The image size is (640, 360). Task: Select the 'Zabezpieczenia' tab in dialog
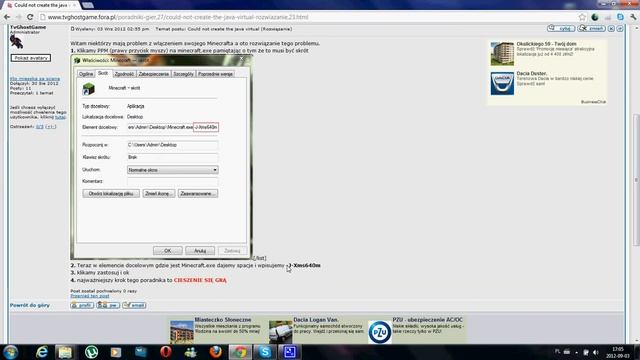(x=153, y=74)
